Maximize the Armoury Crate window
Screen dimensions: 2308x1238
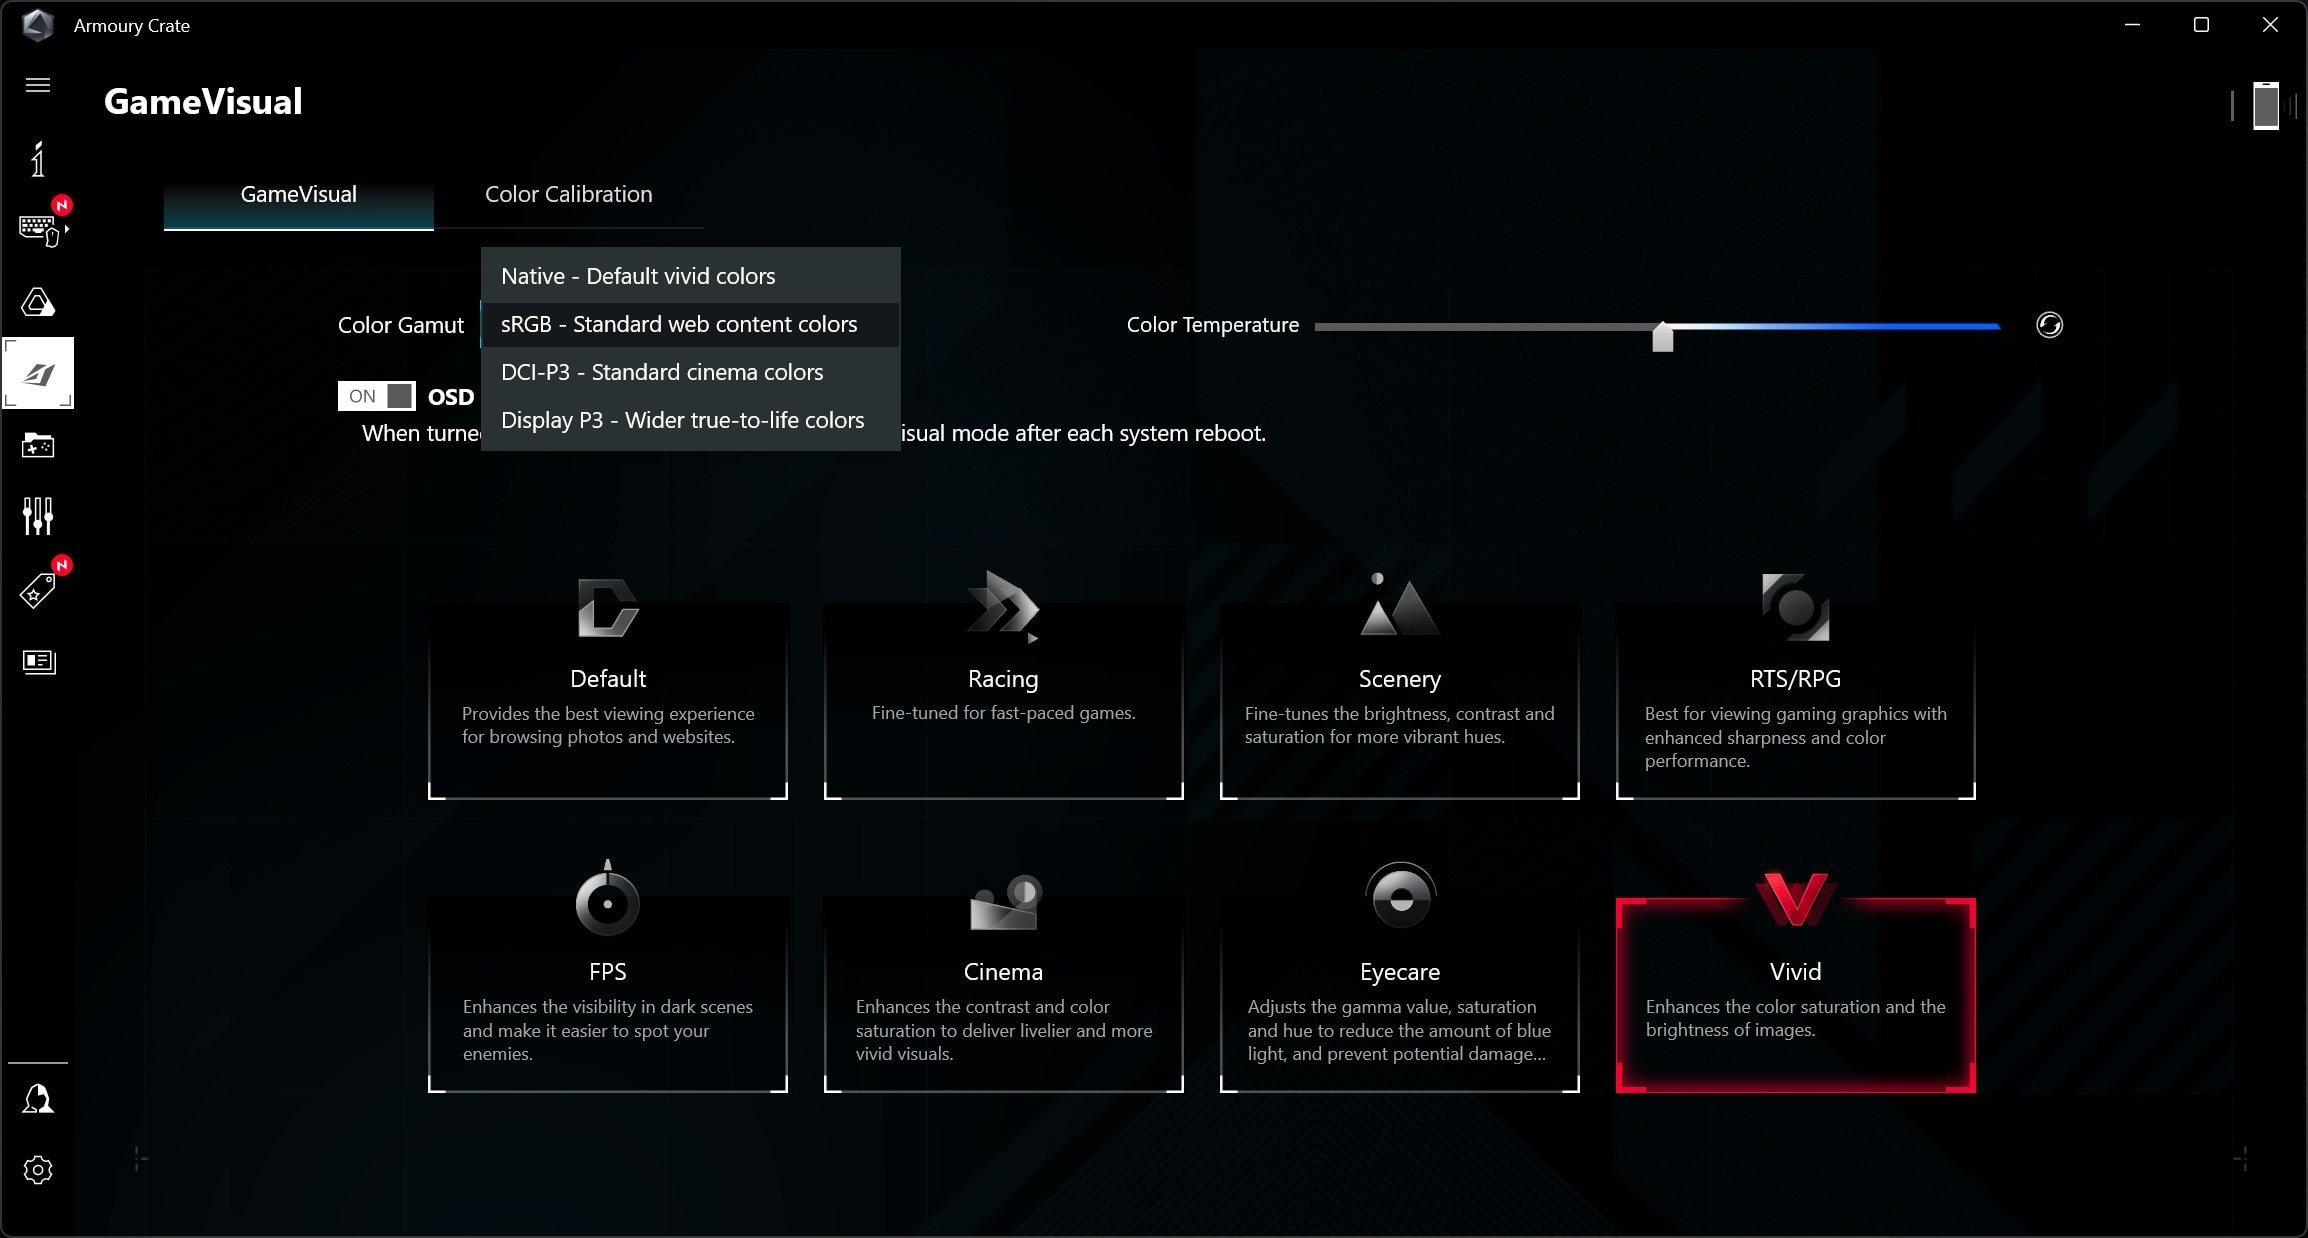click(x=2201, y=25)
